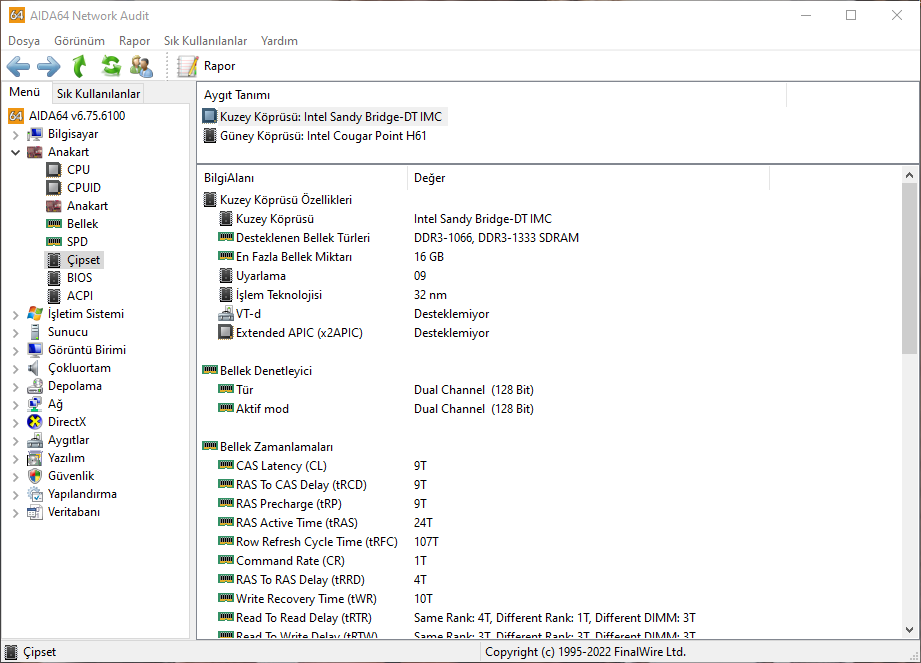This screenshot has width=921, height=663.
Task: Select Anakart child item under Anakart
Action: click(87, 206)
